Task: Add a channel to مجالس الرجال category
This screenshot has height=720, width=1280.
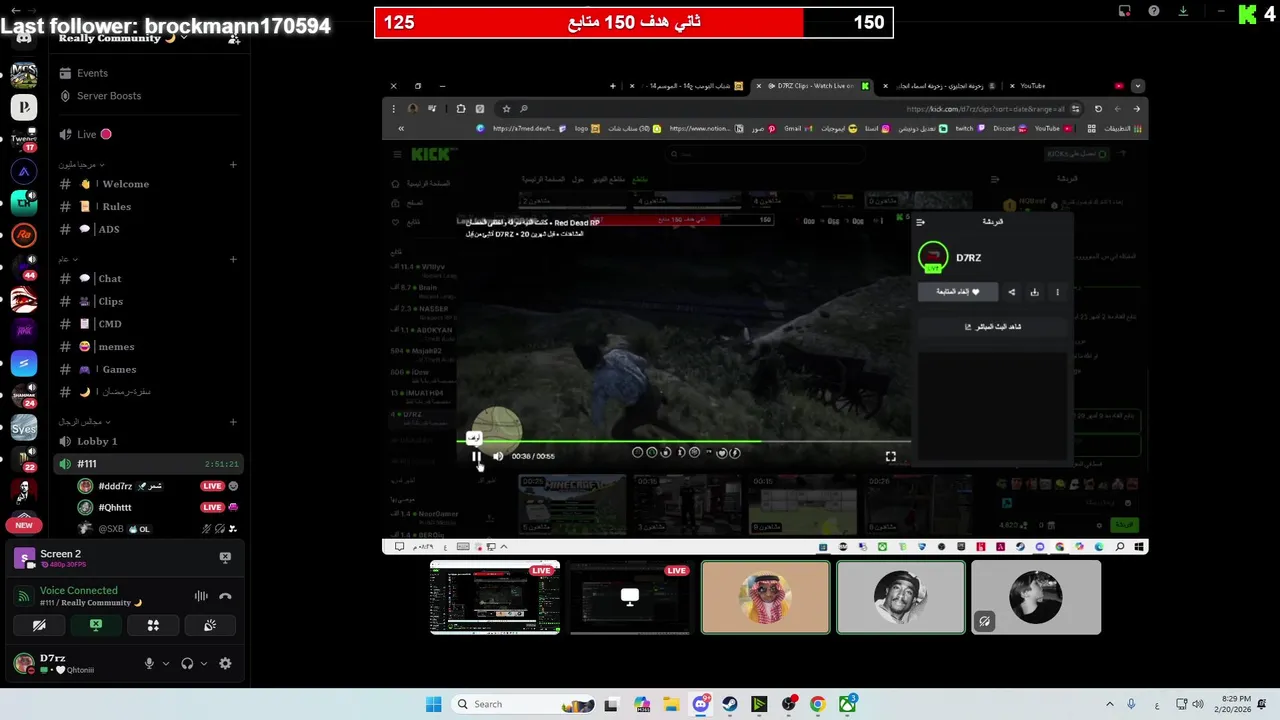Action: click(233, 421)
